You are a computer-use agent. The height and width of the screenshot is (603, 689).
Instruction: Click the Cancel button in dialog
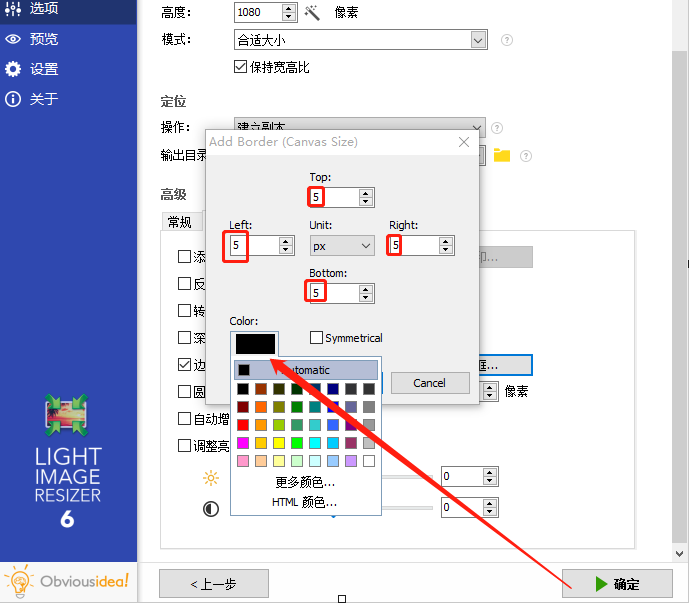click(x=430, y=383)
